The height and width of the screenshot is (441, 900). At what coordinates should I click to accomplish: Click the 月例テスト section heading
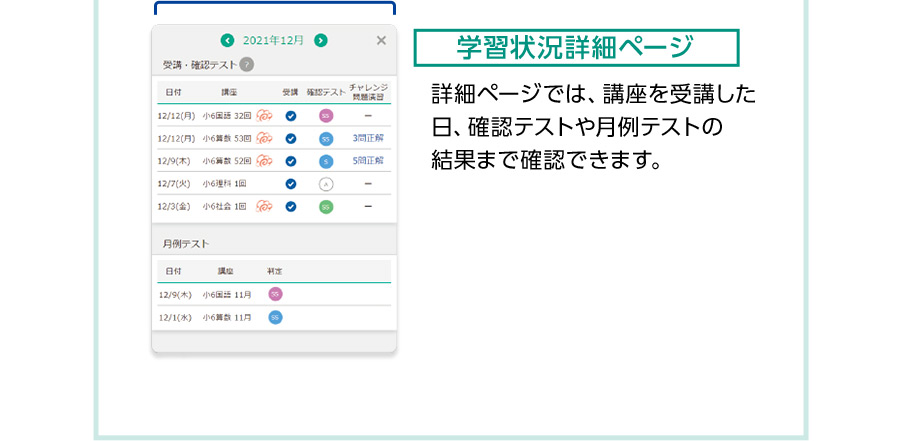pos(186,244)
